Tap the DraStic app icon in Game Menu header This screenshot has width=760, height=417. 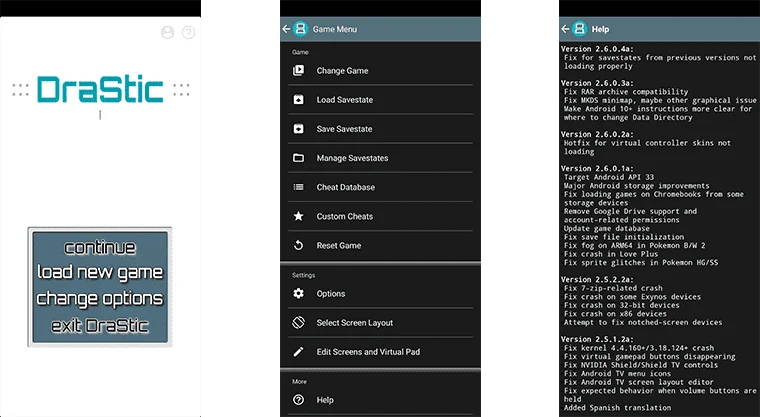[x=301, y=29]
